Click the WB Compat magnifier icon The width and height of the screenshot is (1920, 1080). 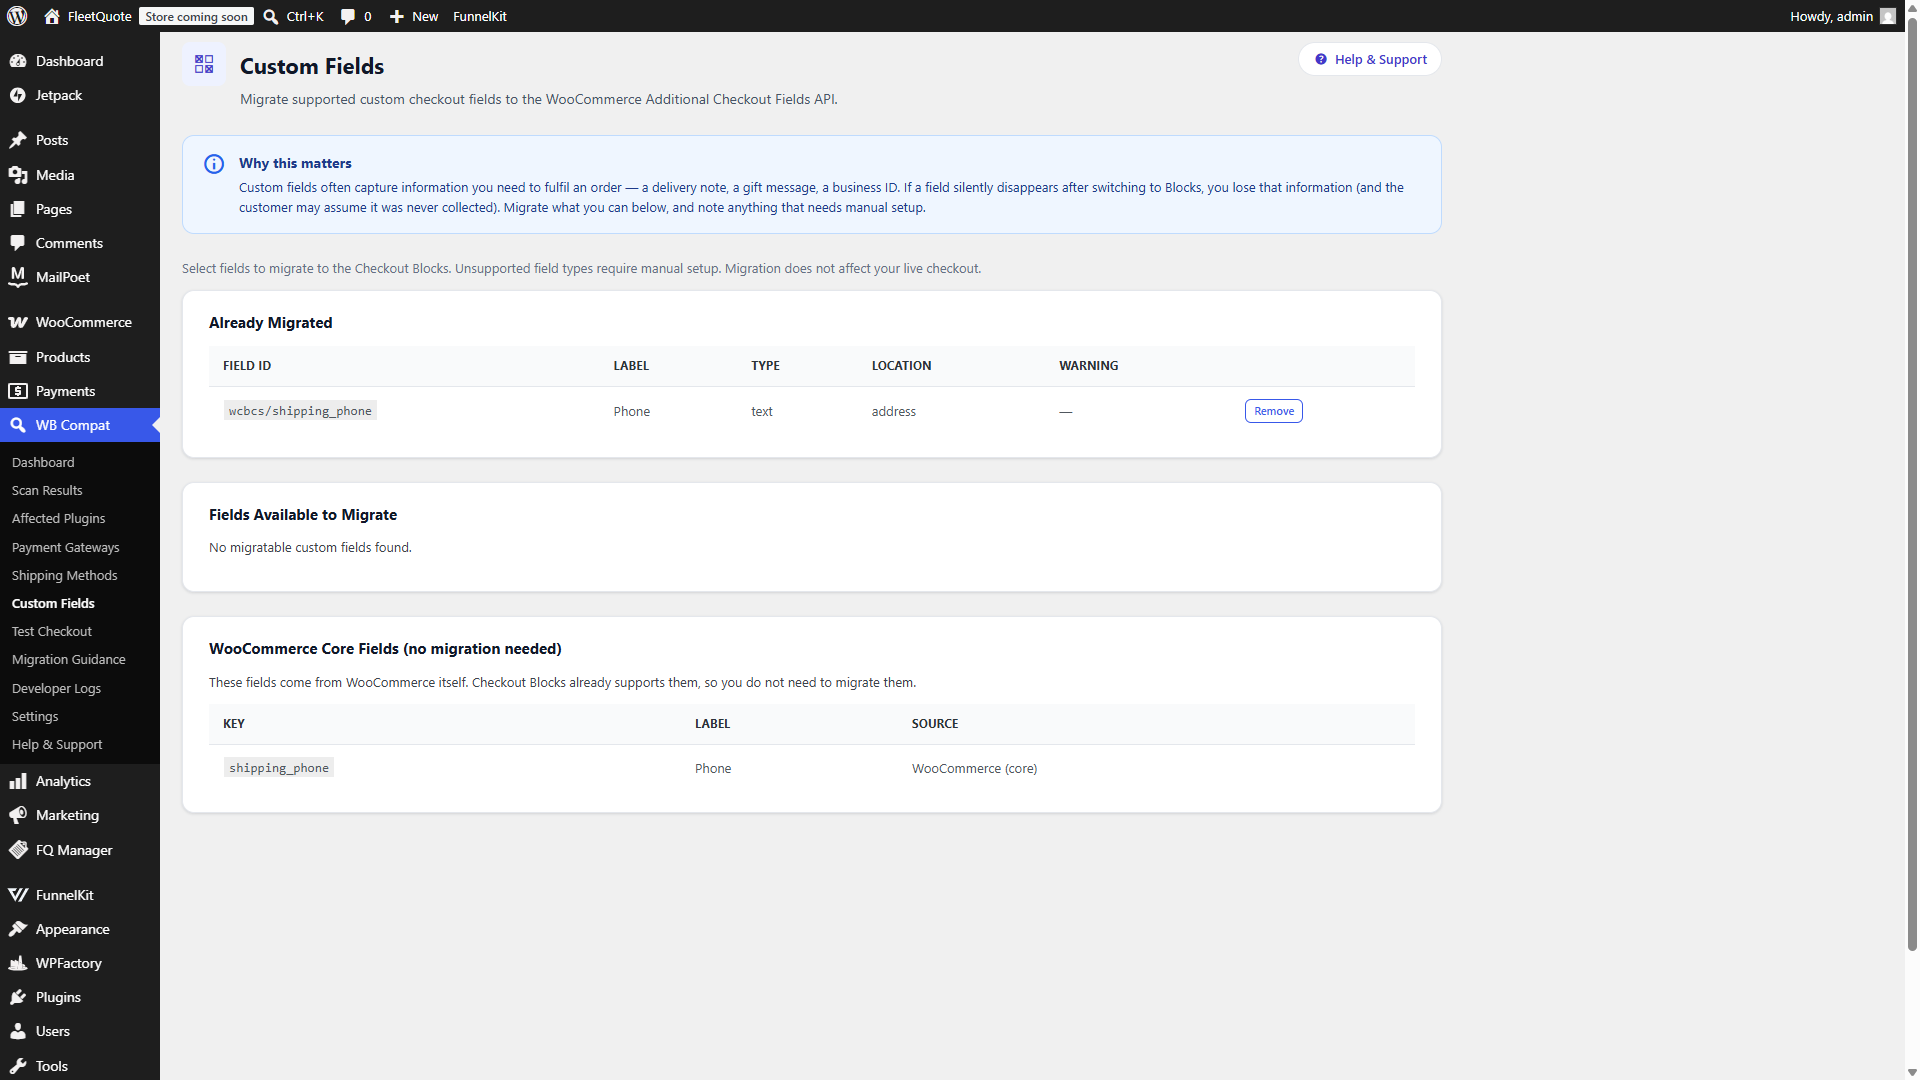pyautogui.click(x=18, y=425)
